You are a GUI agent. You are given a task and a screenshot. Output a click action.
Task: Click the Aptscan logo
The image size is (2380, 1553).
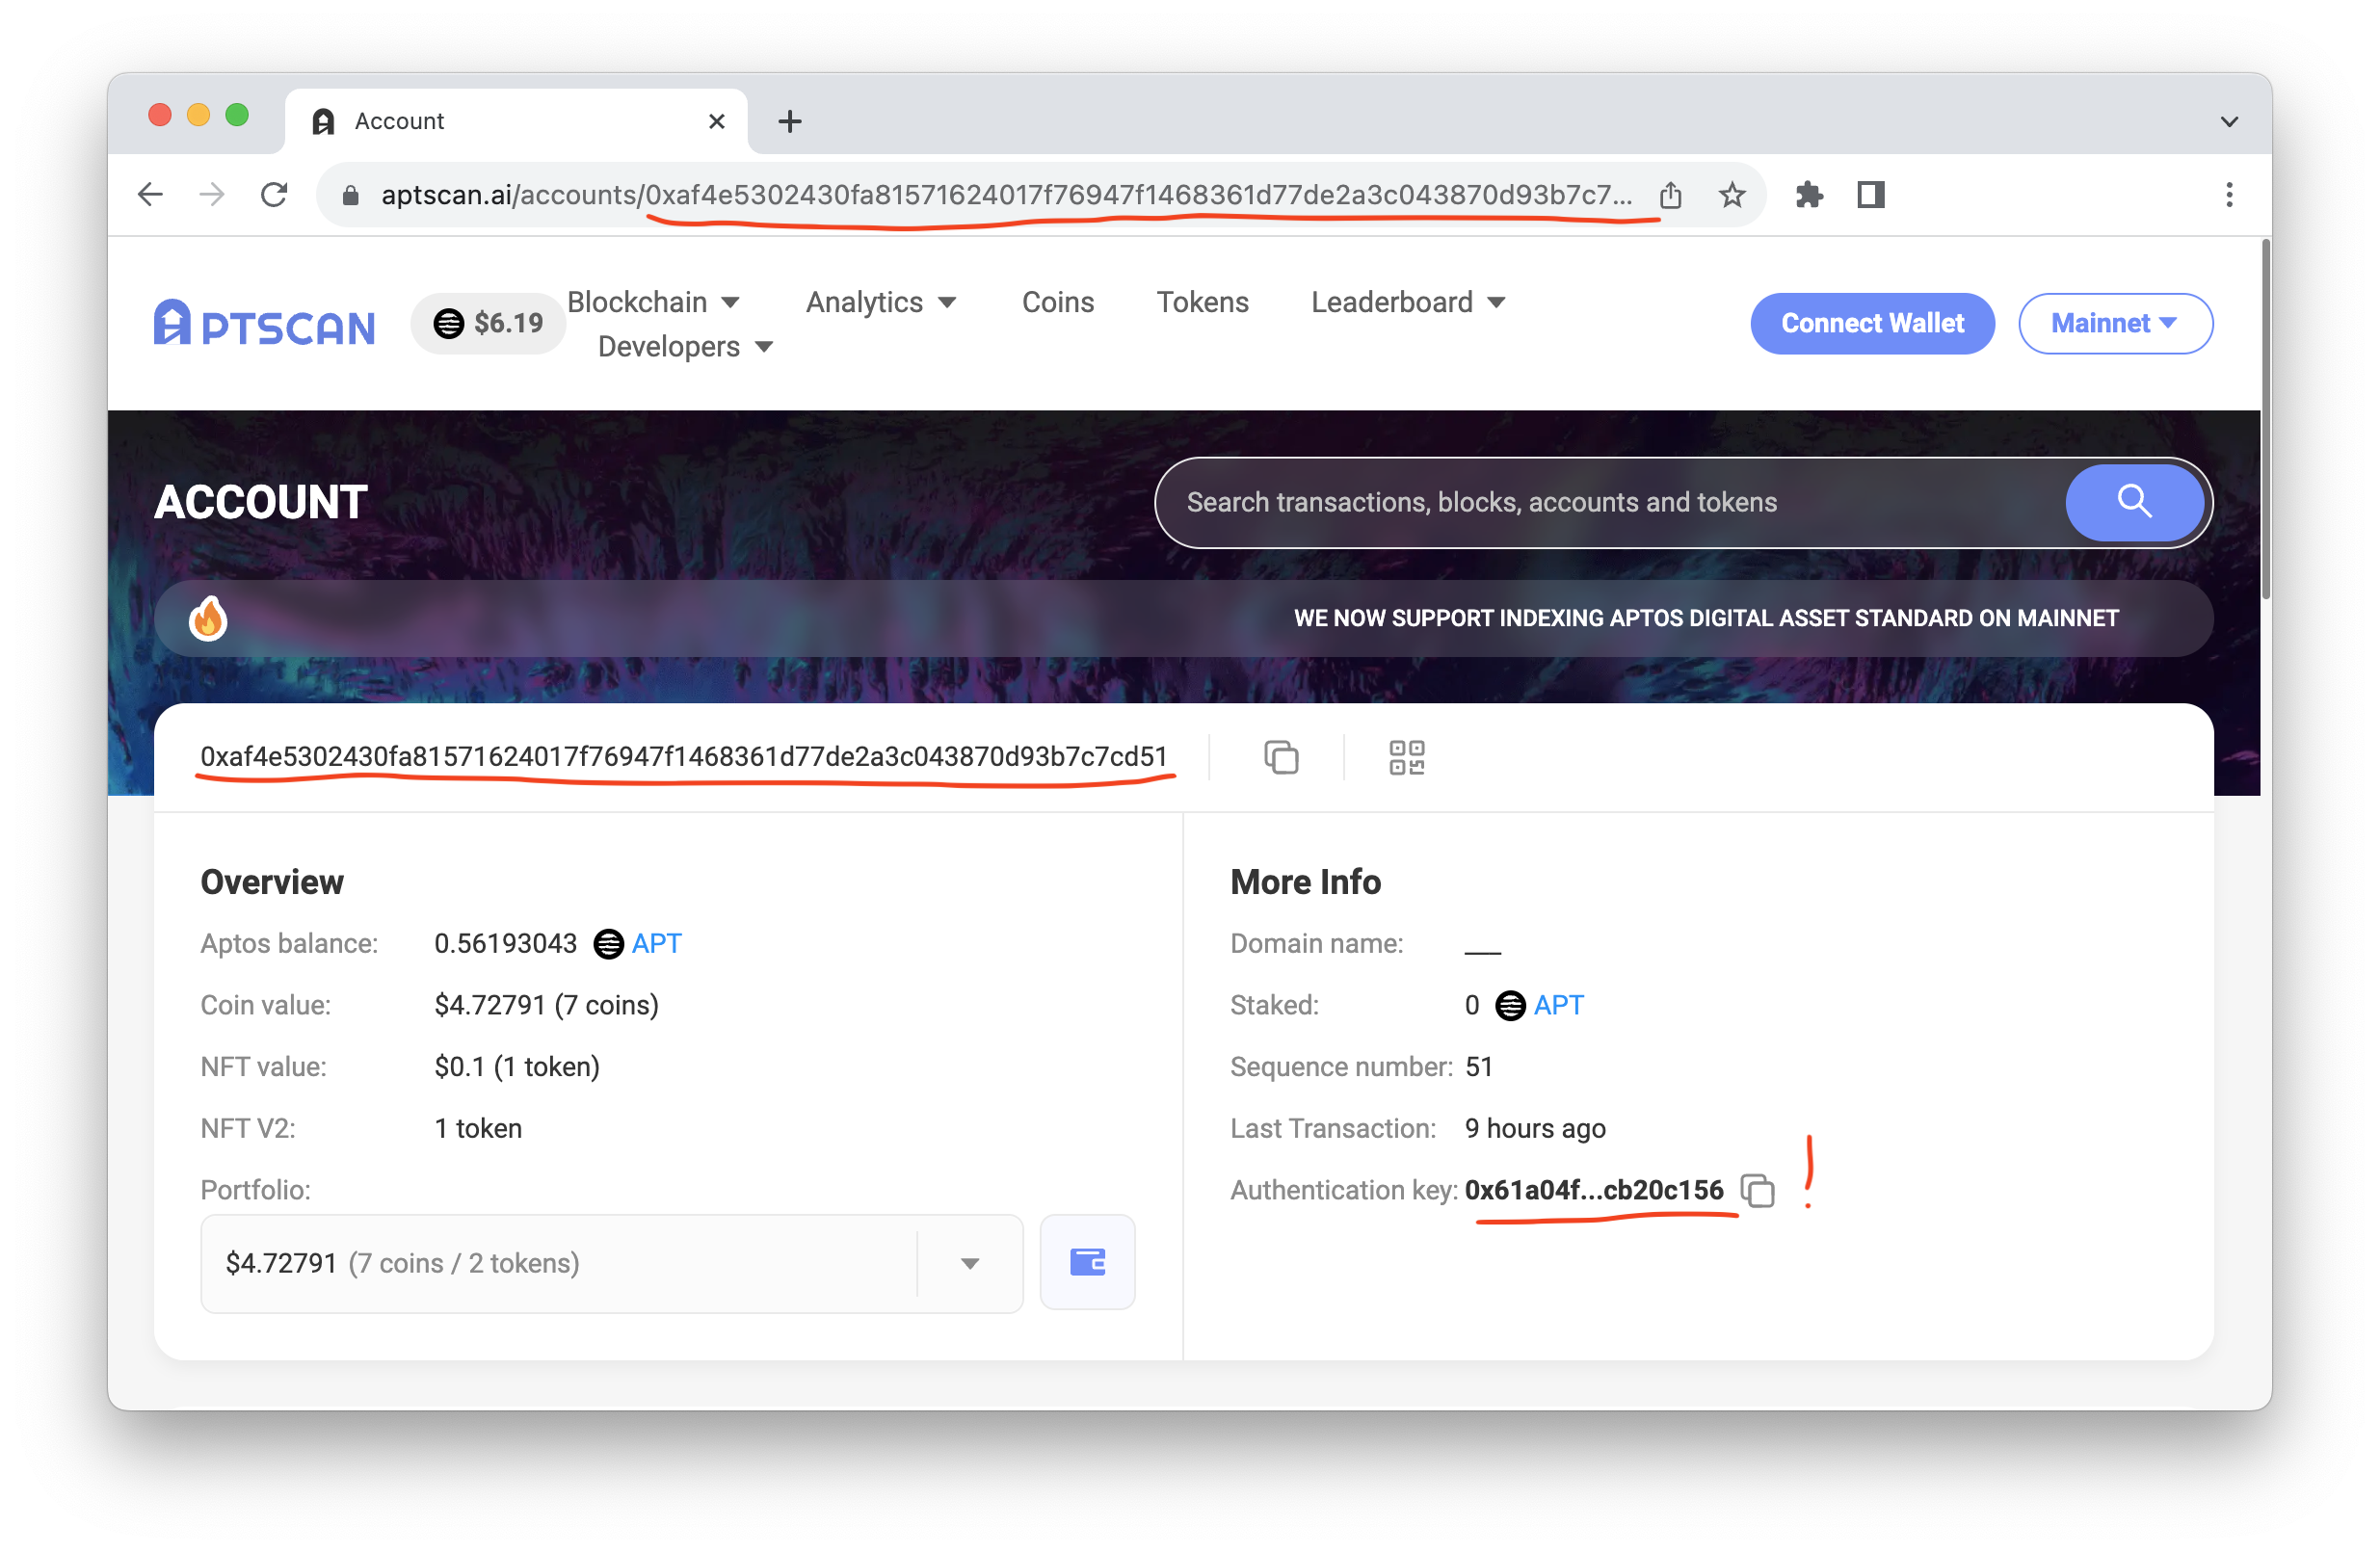[265, 324]
